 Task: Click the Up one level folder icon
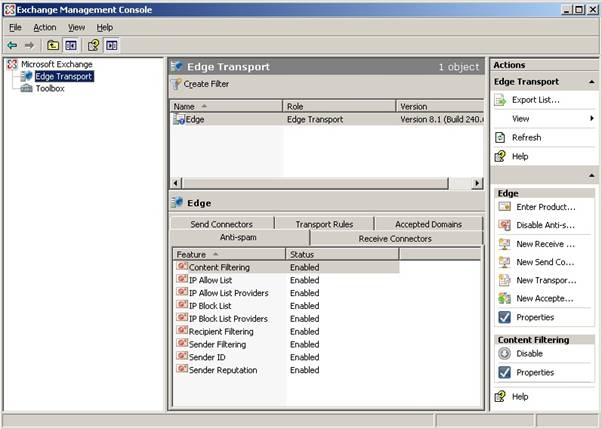(x=53, y=46)
